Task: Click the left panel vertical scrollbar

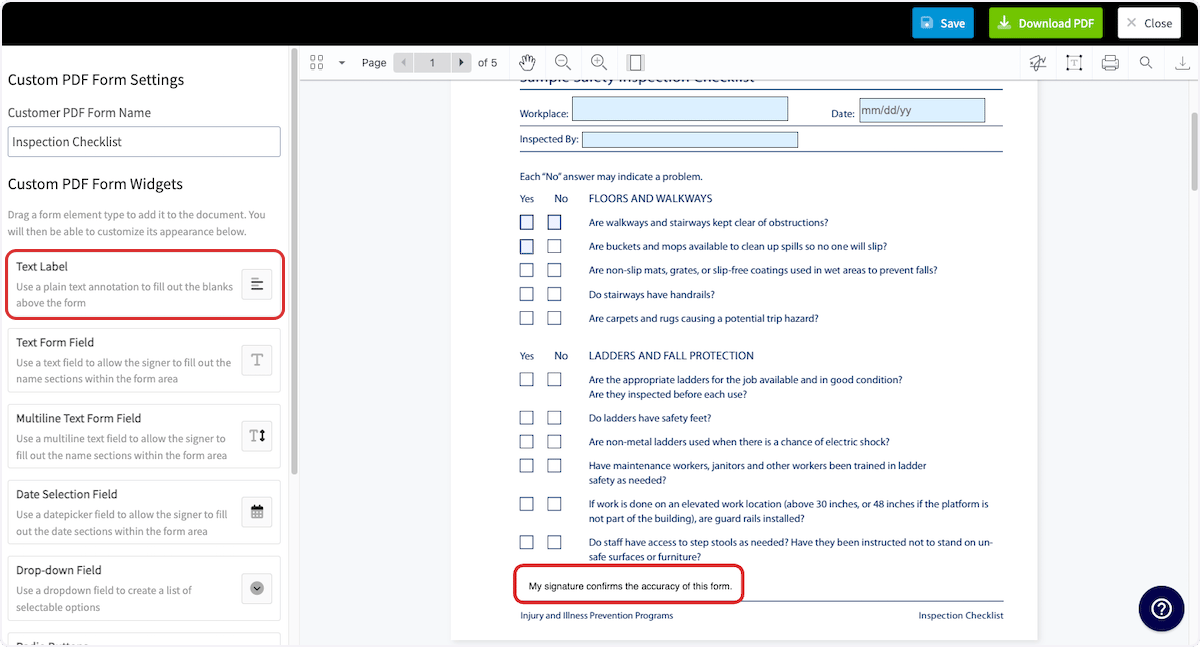Action: (x=294, y=262)
